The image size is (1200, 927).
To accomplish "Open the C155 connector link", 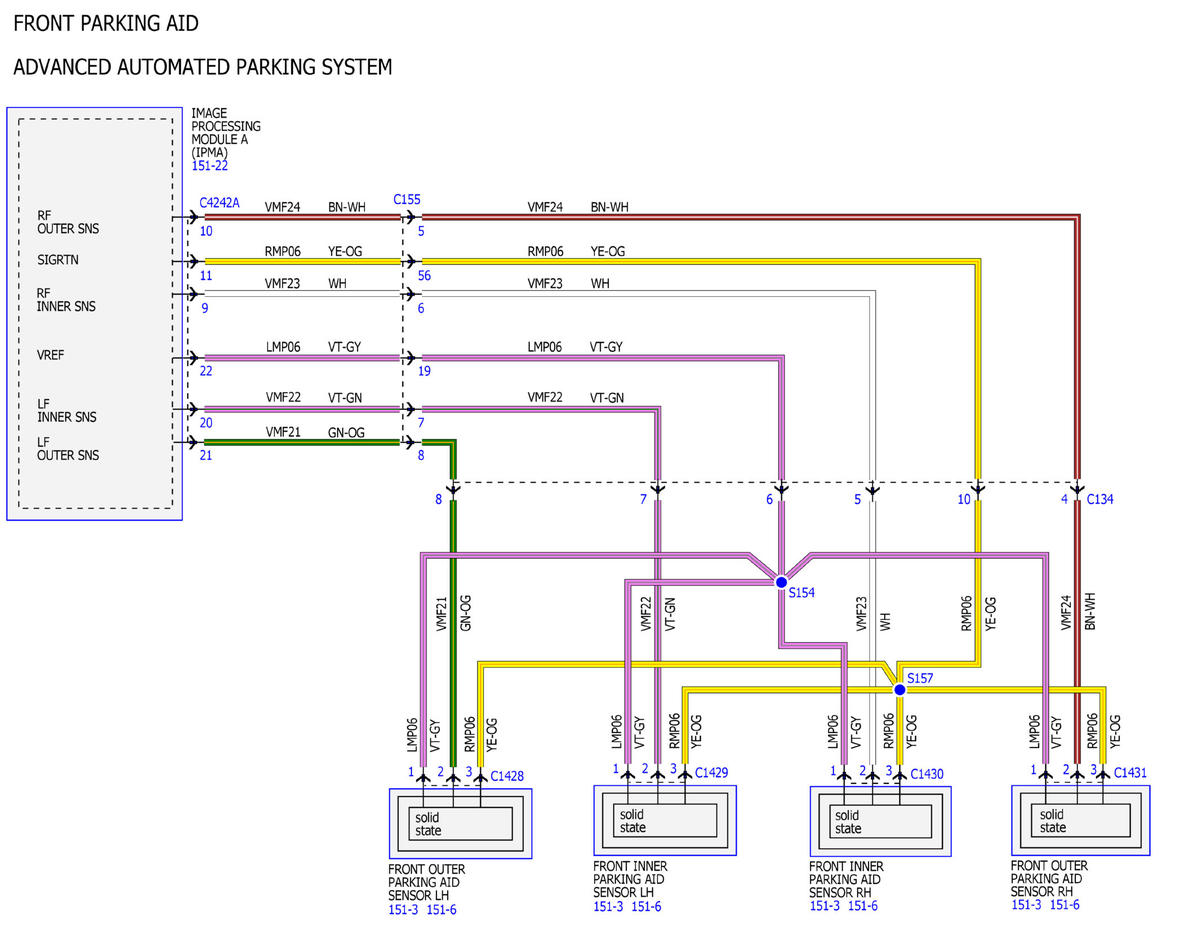I will pos(407,200).
